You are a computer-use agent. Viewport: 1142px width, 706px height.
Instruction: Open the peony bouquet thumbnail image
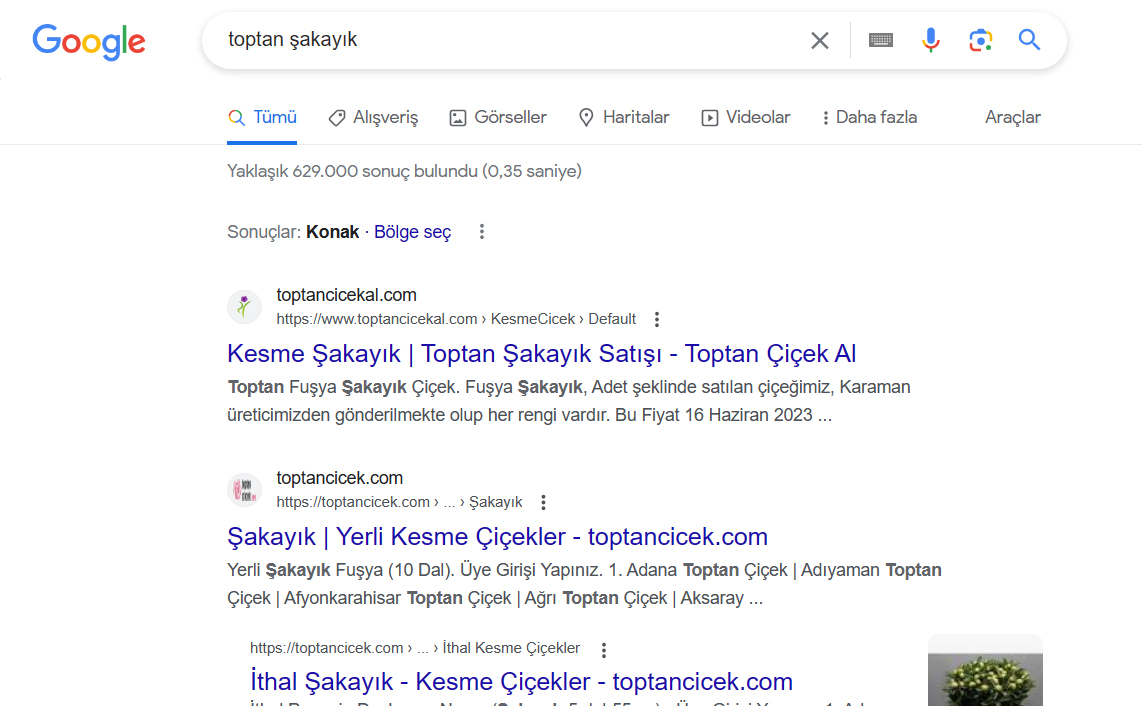984,672
